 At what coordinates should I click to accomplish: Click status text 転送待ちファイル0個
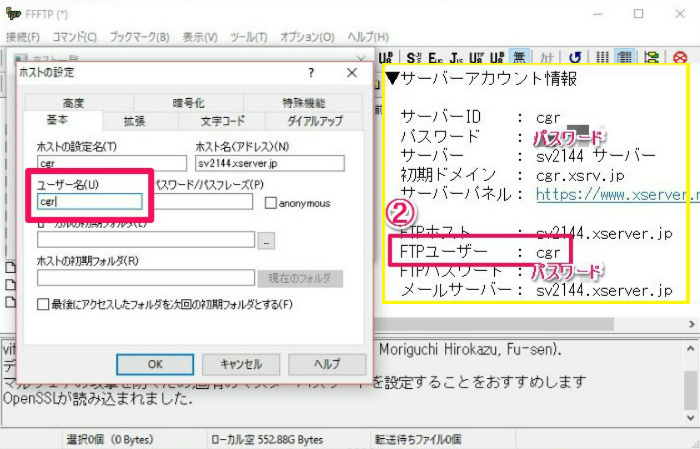click(418, 440)
